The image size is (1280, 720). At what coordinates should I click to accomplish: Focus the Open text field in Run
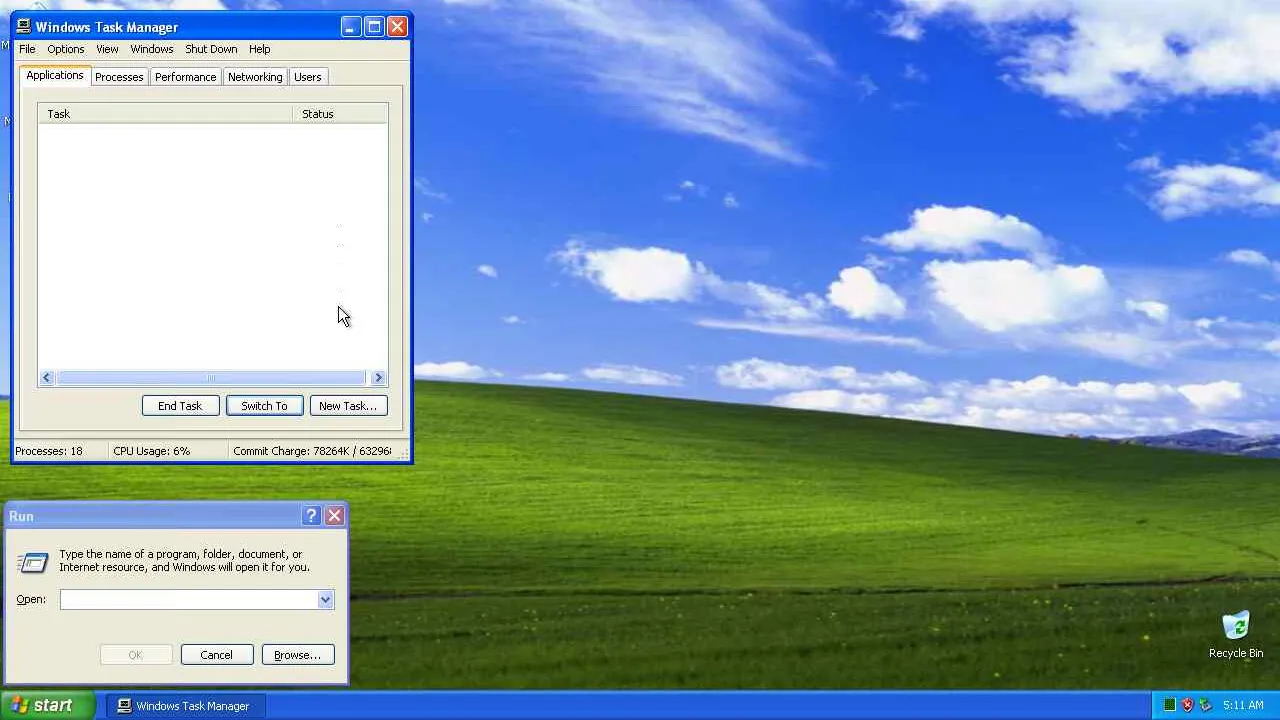189,599
